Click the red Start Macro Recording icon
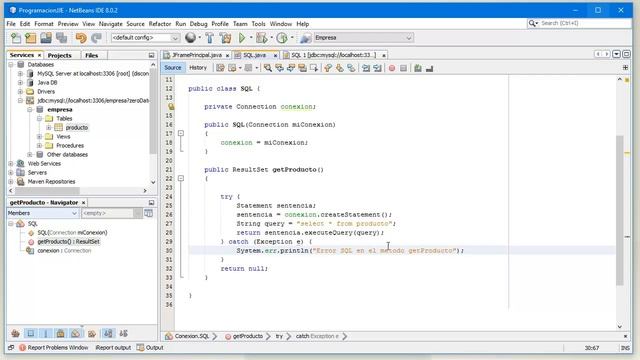The image size is (640, 360). coord(392,68)
